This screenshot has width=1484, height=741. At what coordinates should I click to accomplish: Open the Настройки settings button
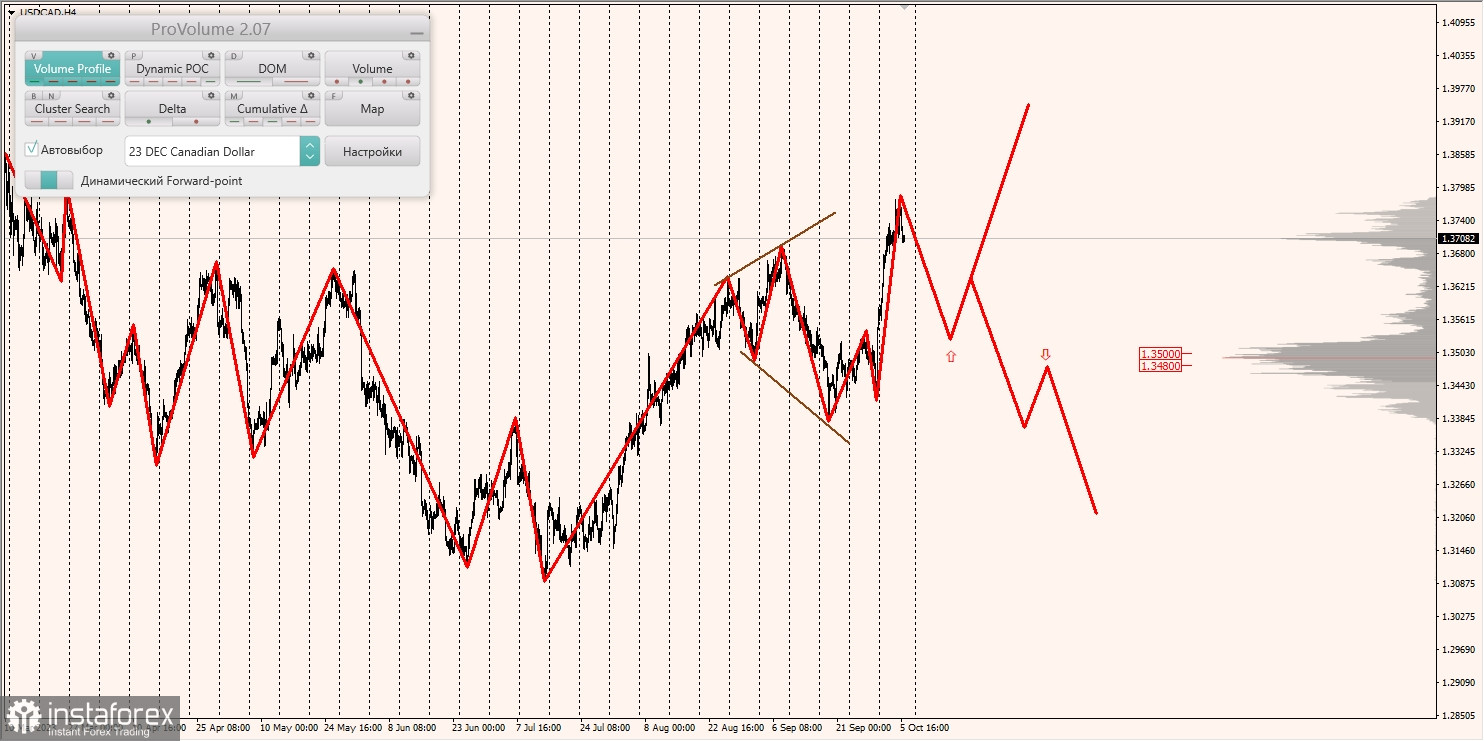(372, 151)
